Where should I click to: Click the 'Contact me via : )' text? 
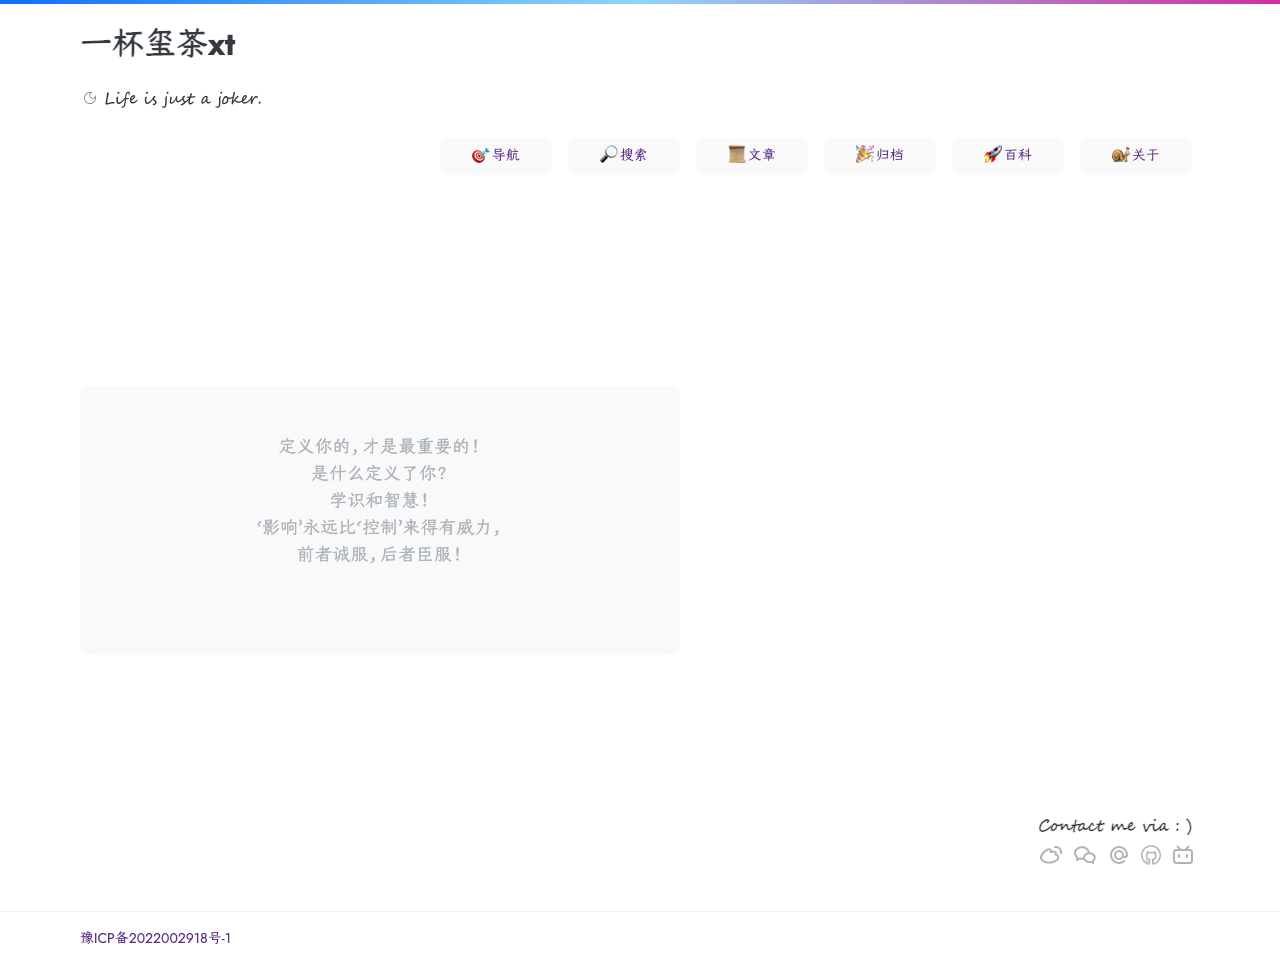pos(1115,826)
